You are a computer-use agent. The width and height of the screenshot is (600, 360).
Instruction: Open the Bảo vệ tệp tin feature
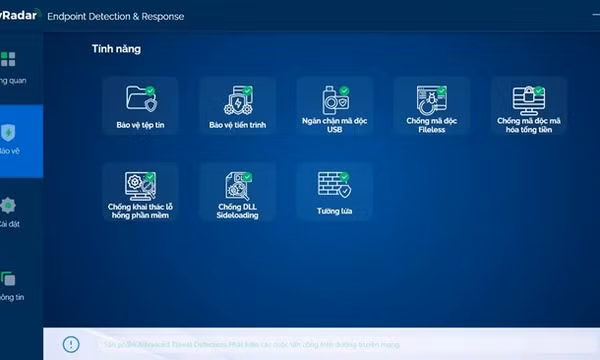[x=140, y=106]
